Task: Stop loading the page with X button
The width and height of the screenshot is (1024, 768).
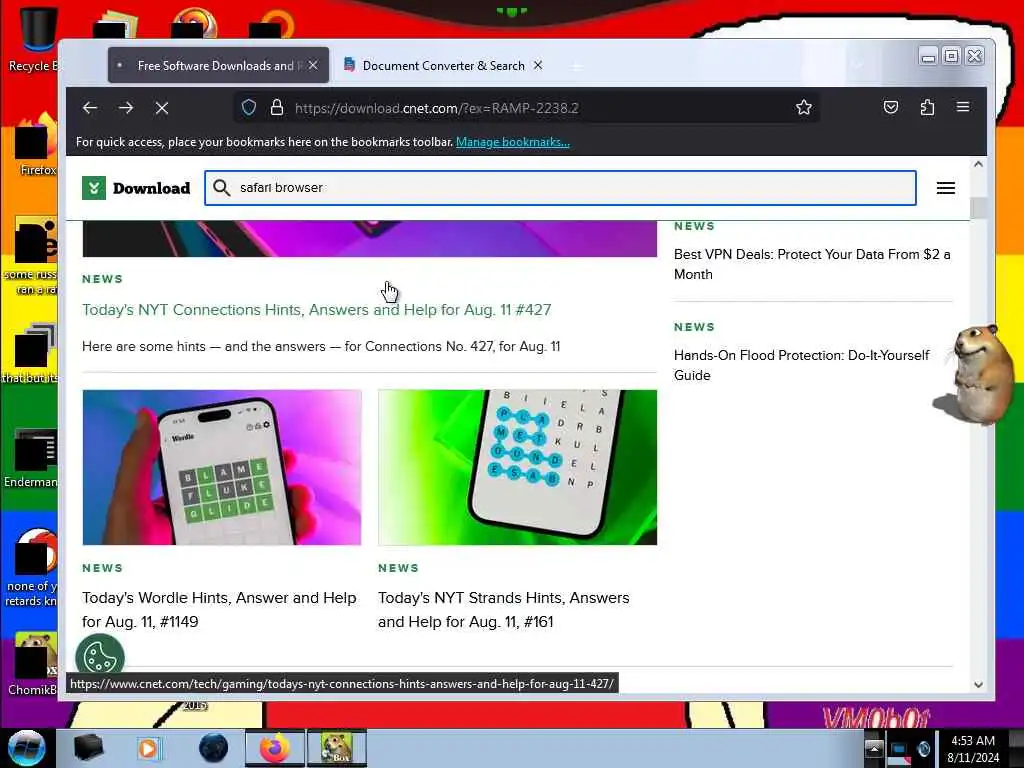Action: click(x=162, y=108)
